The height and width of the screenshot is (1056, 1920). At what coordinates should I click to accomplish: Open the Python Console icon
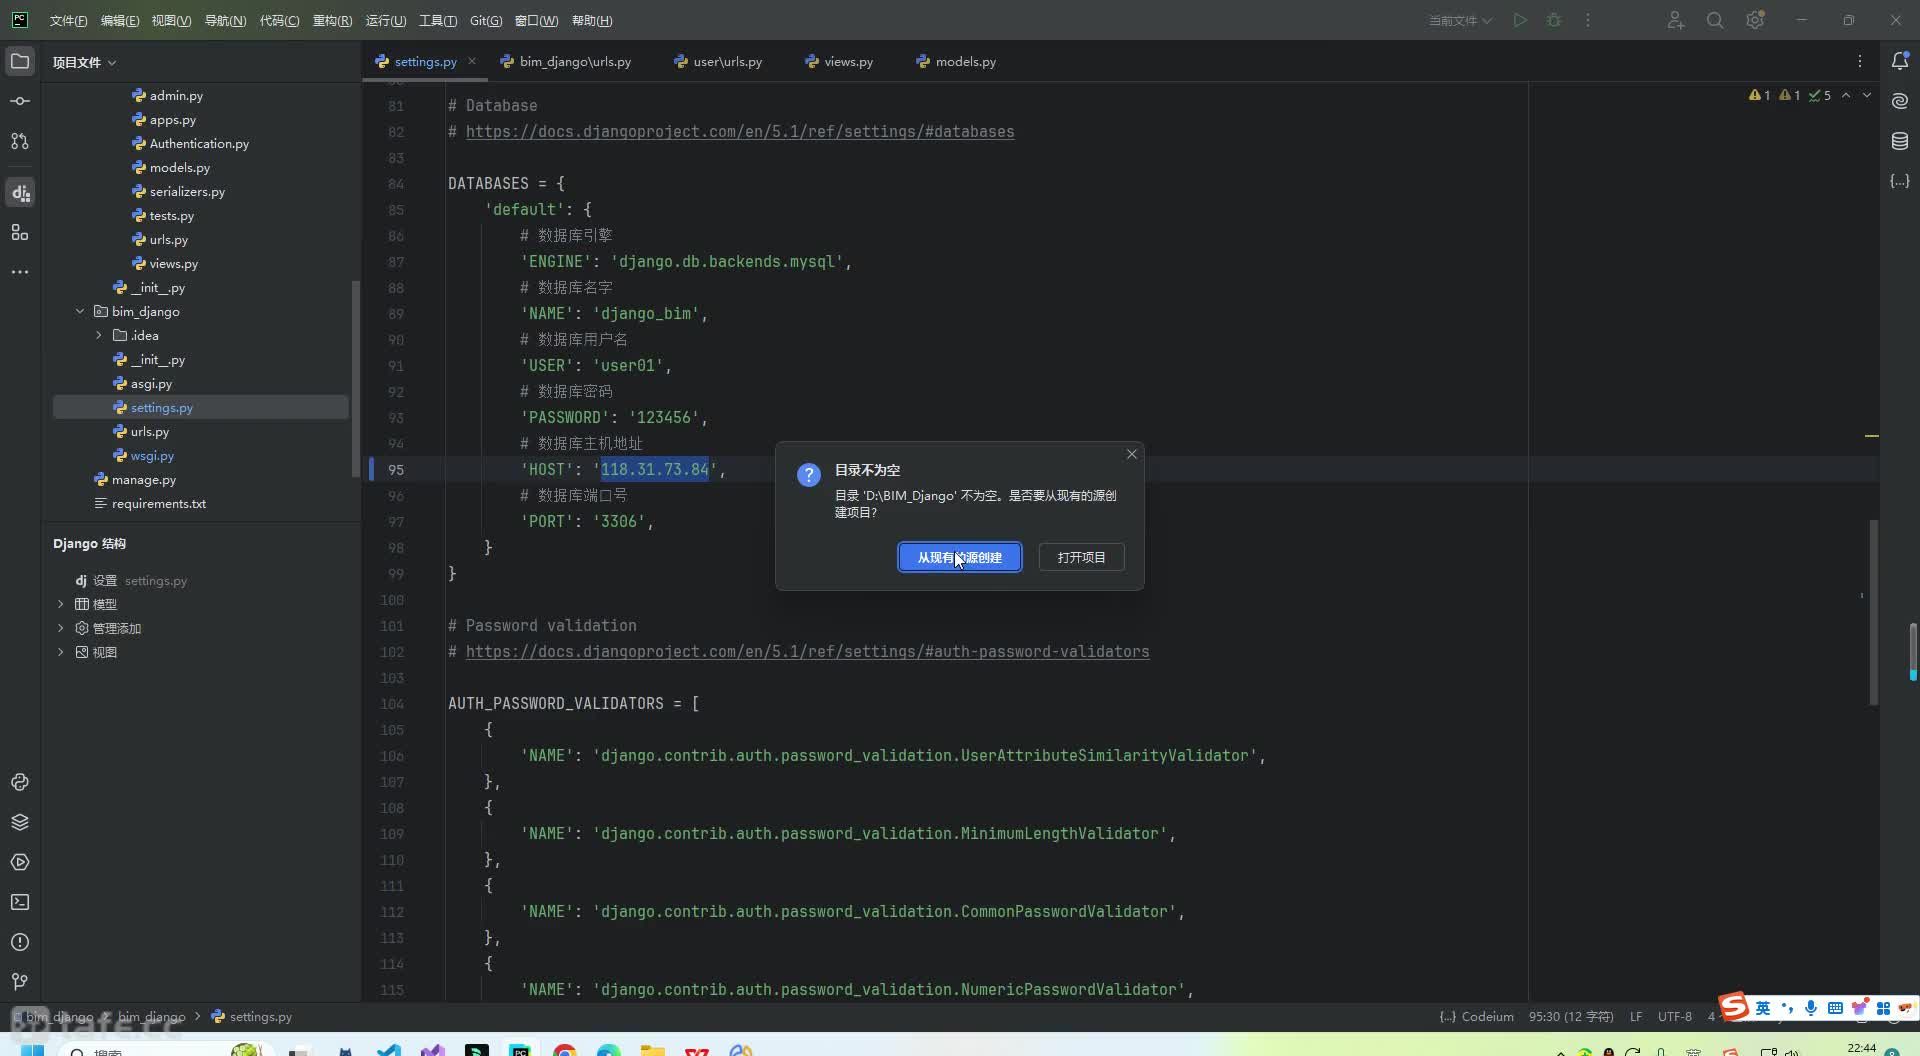(x=20, y=782)
